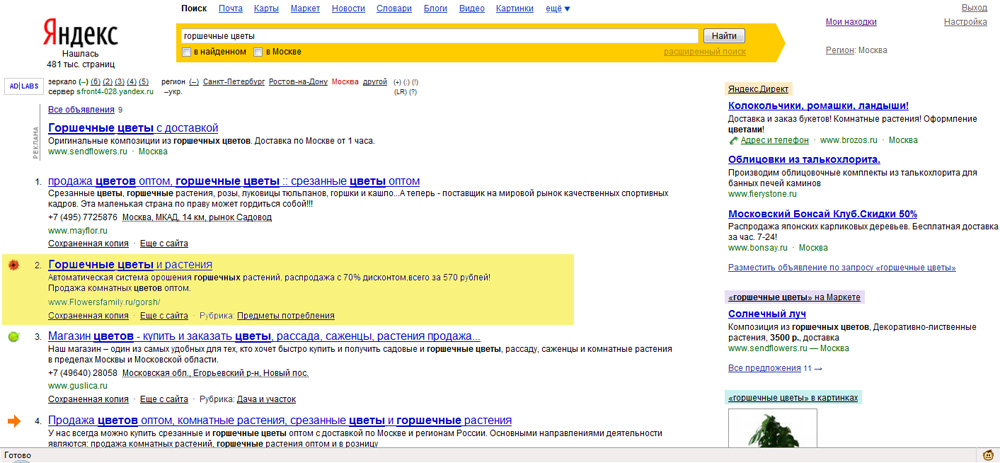
Task: Switch to the Блоги tab
Action: click(x=434, y=8)
